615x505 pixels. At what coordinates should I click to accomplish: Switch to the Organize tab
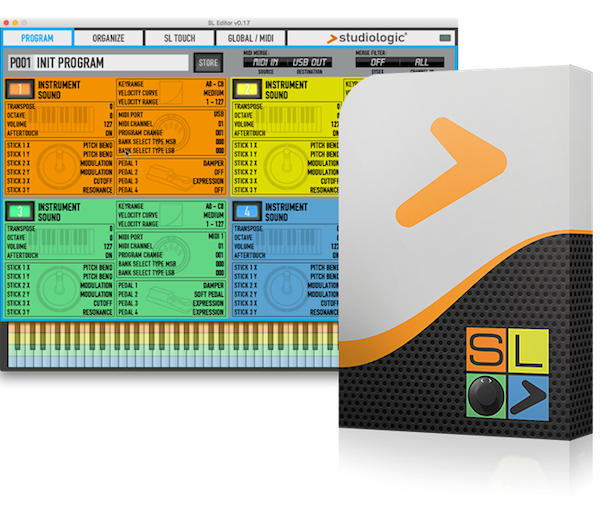[x=108, y=38]
